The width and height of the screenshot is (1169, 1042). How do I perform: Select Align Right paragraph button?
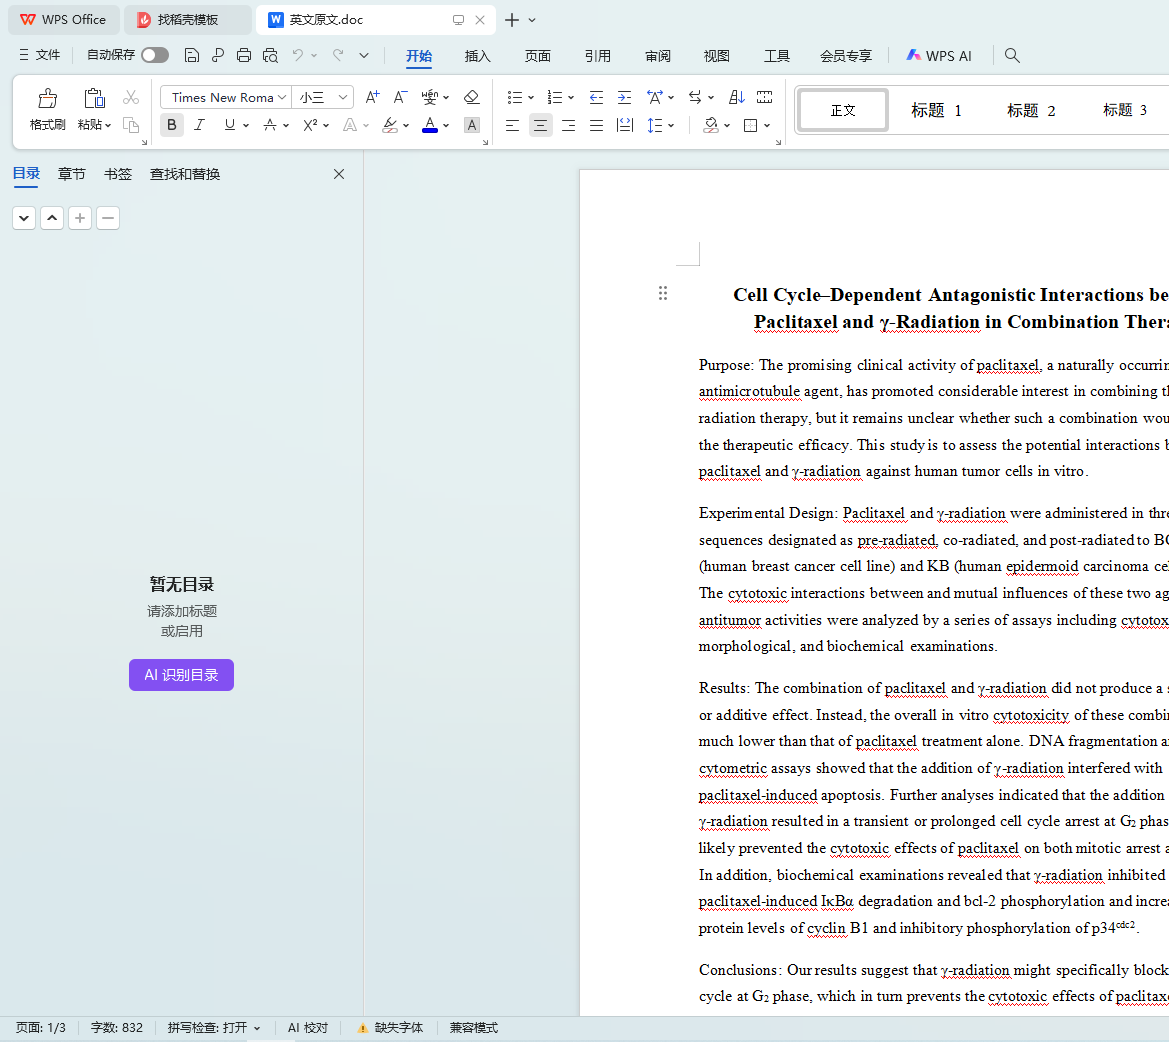(x=568, y=125)
